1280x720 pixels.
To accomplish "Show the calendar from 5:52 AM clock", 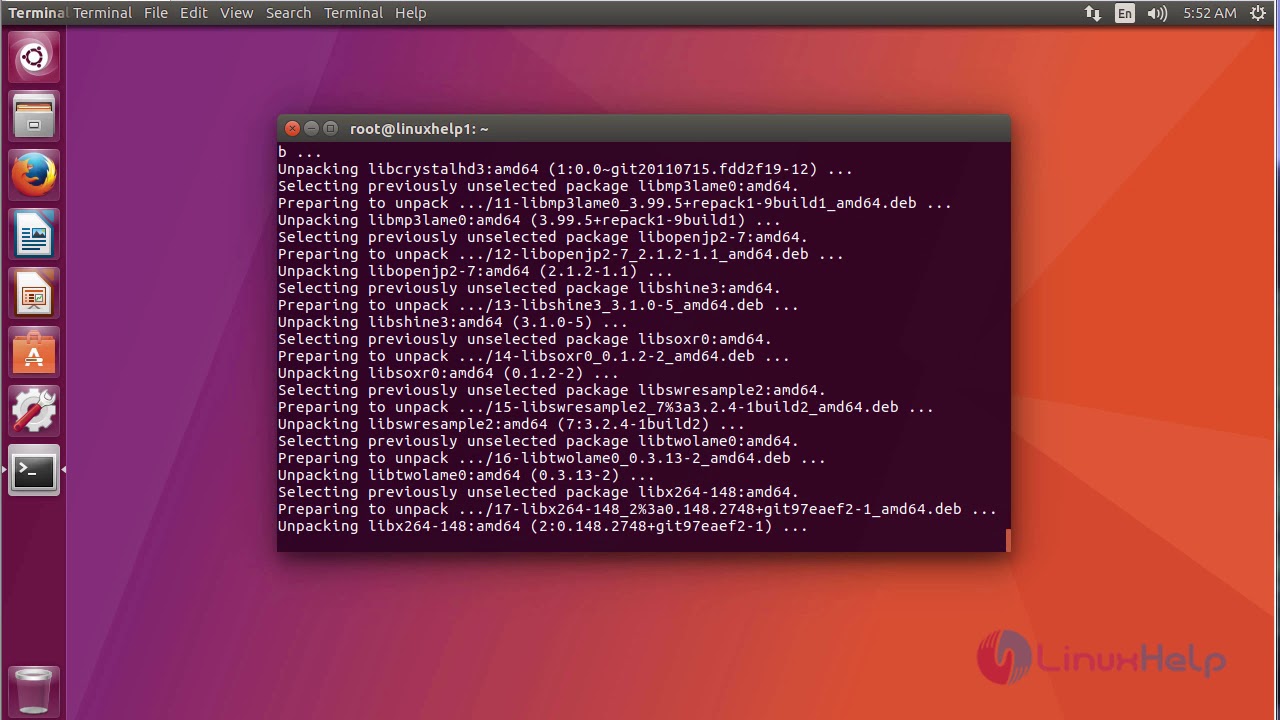I will pos(1209,13).
